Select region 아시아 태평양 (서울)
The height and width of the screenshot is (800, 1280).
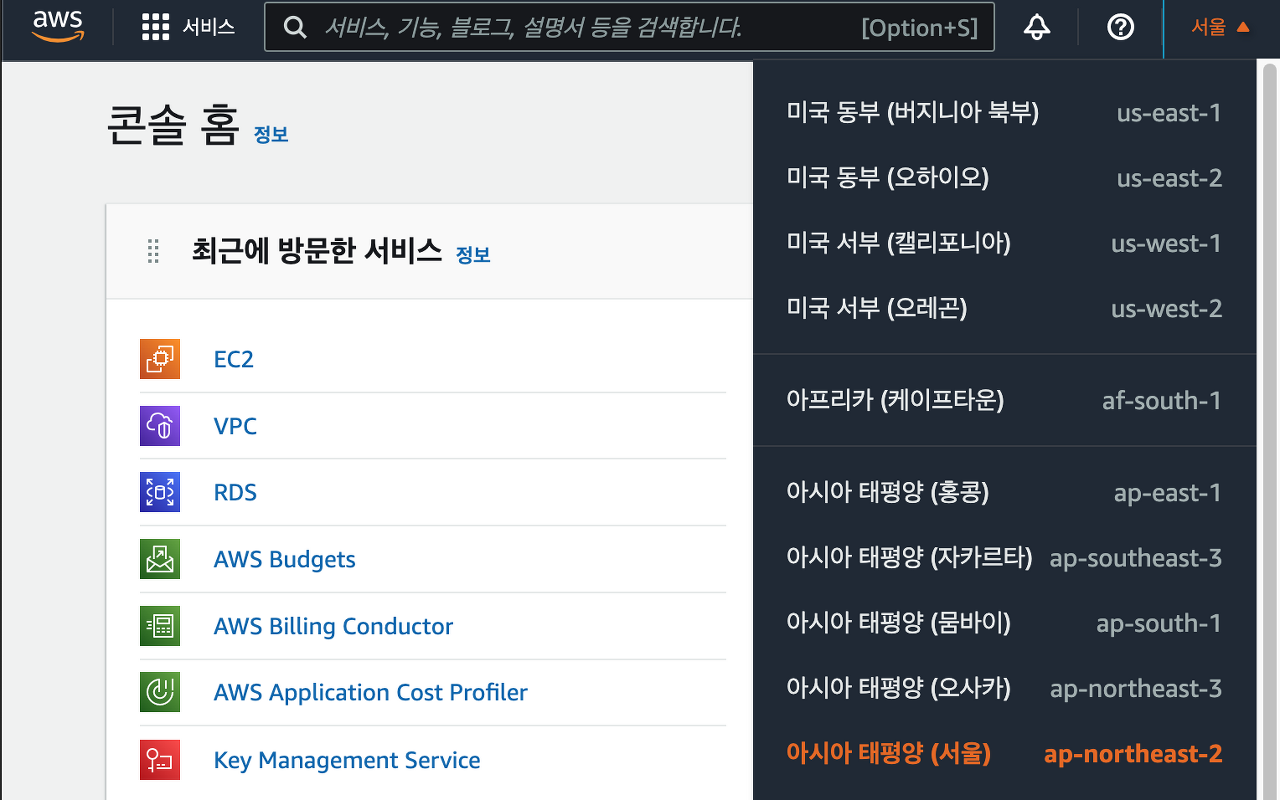tap(1004, 753)
